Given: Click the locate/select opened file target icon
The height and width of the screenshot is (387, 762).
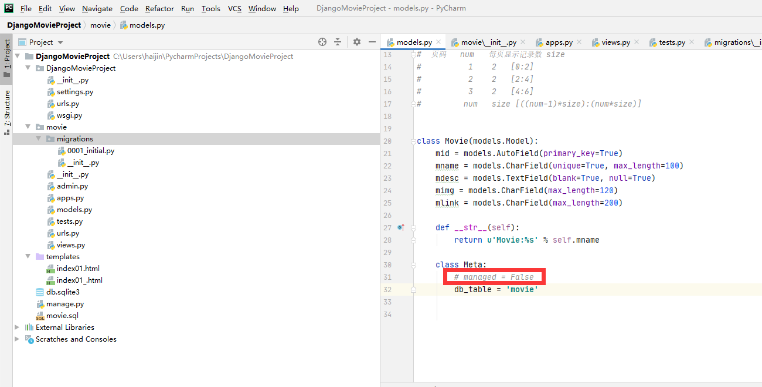Looking at the screenshot, I should [322, 42].
